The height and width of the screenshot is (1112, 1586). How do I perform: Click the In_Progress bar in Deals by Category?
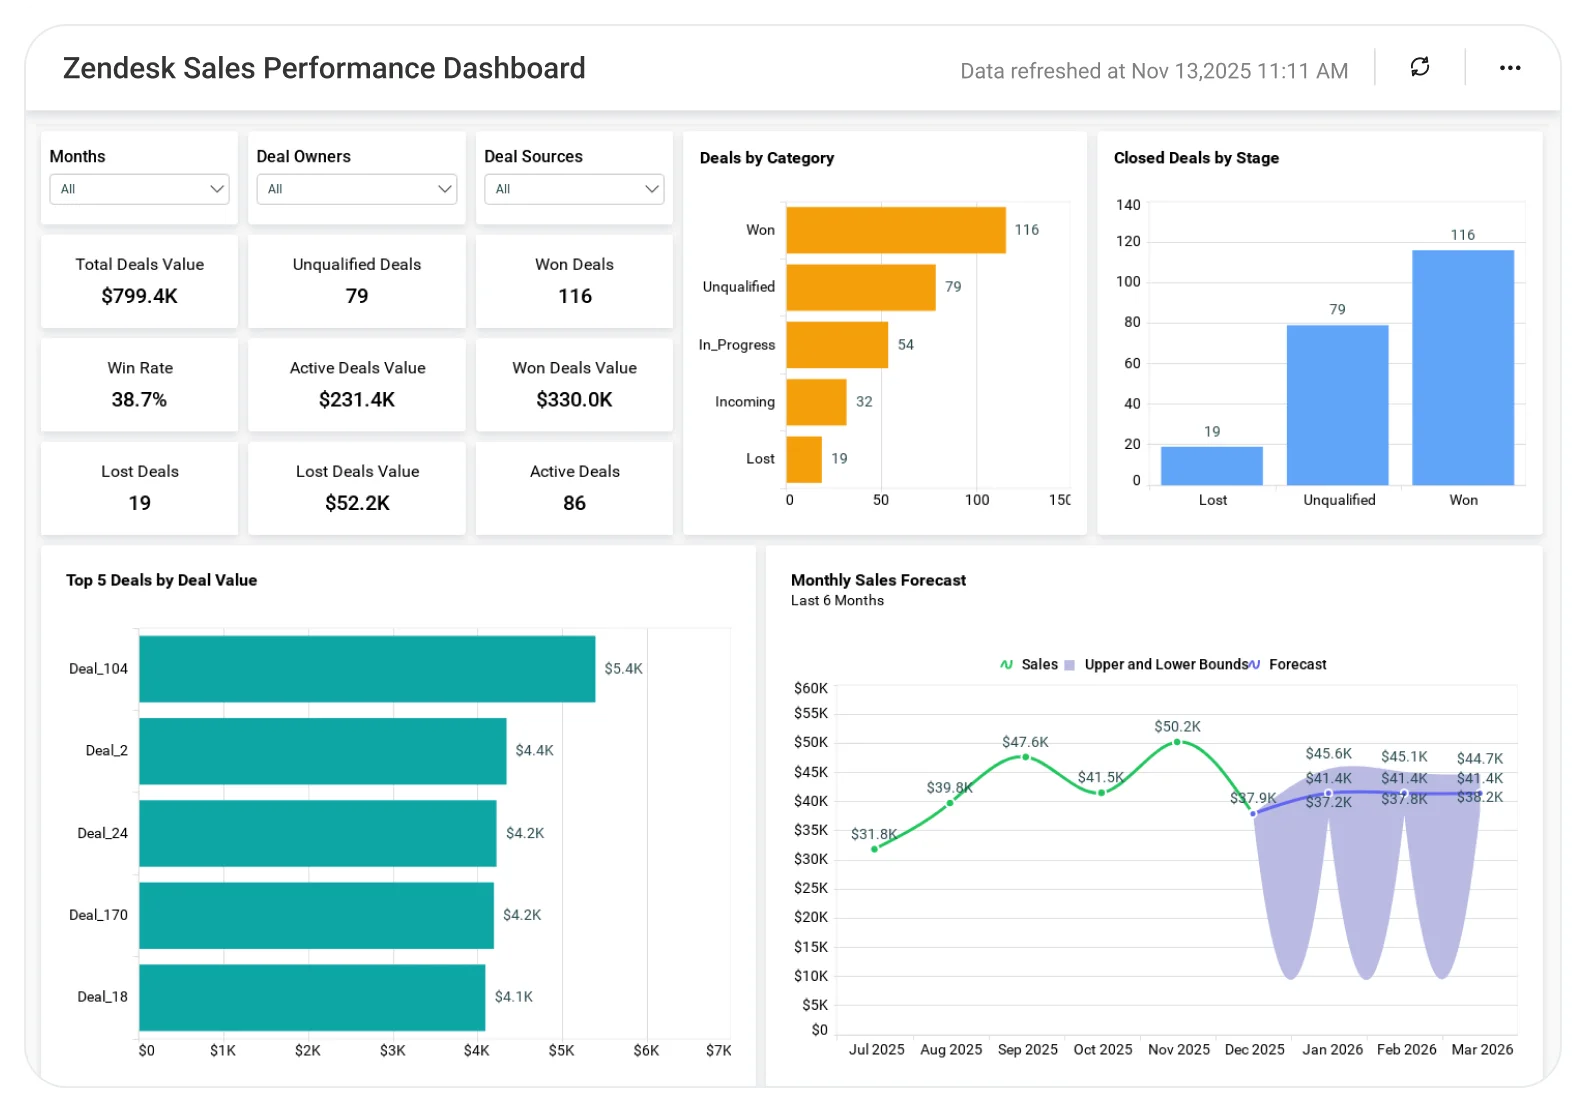click(837, 345)
